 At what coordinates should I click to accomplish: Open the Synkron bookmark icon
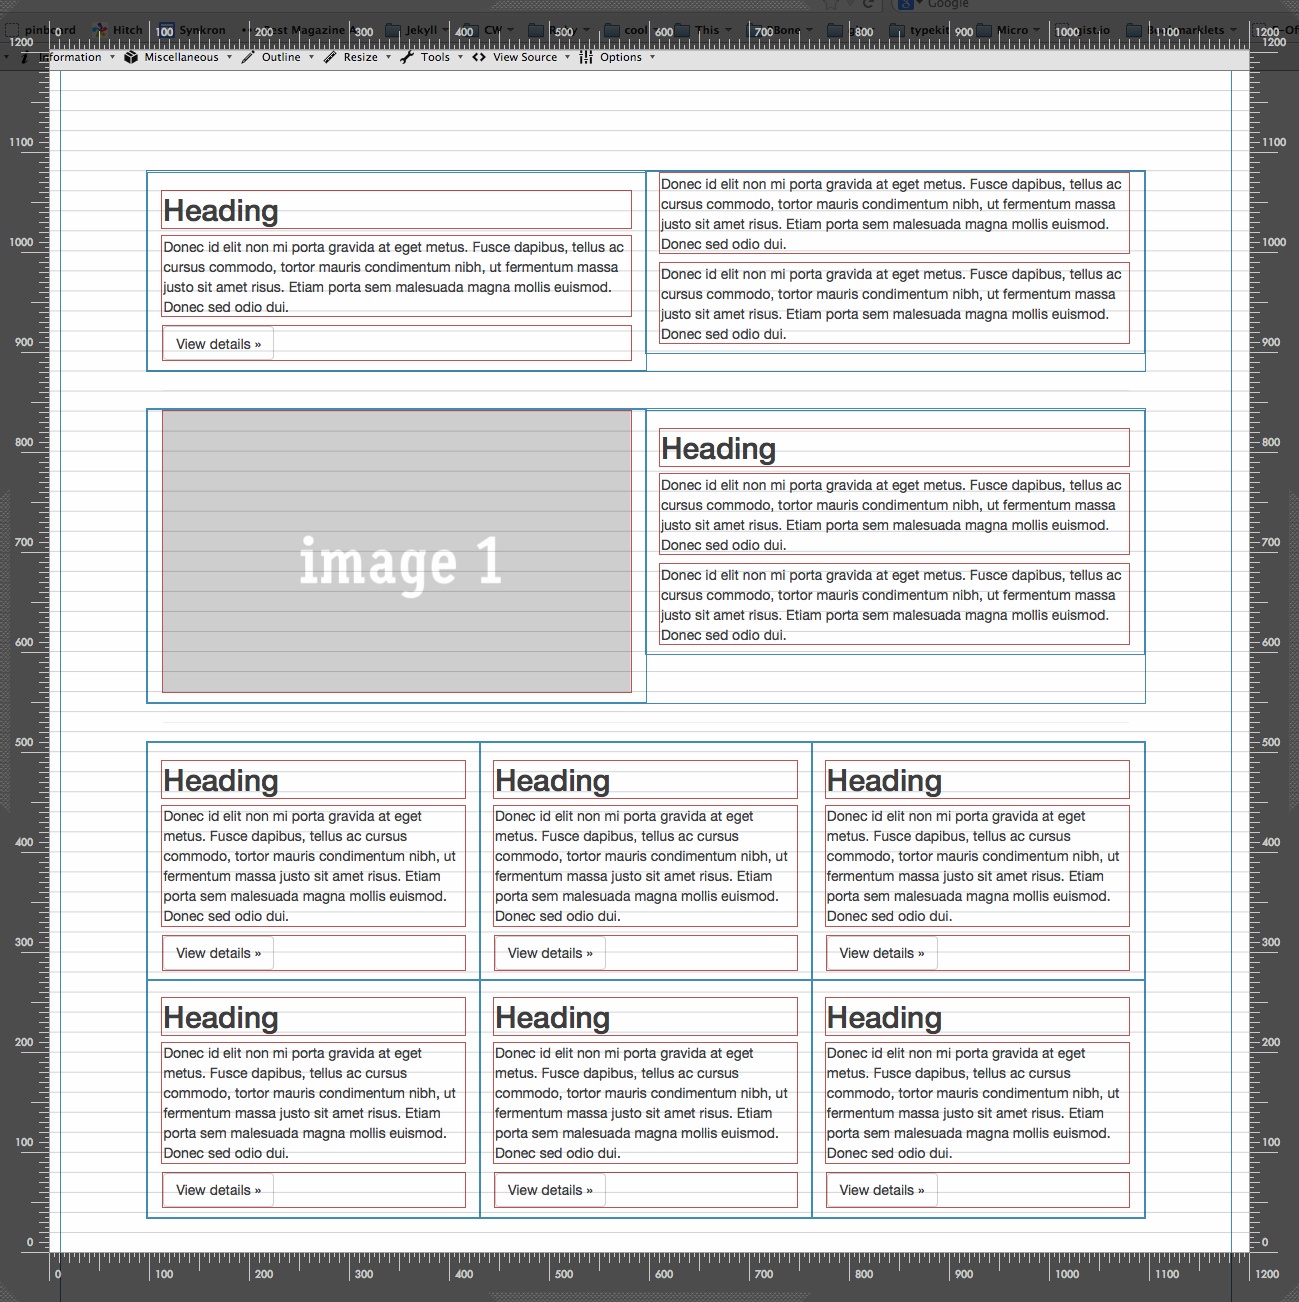167,30
